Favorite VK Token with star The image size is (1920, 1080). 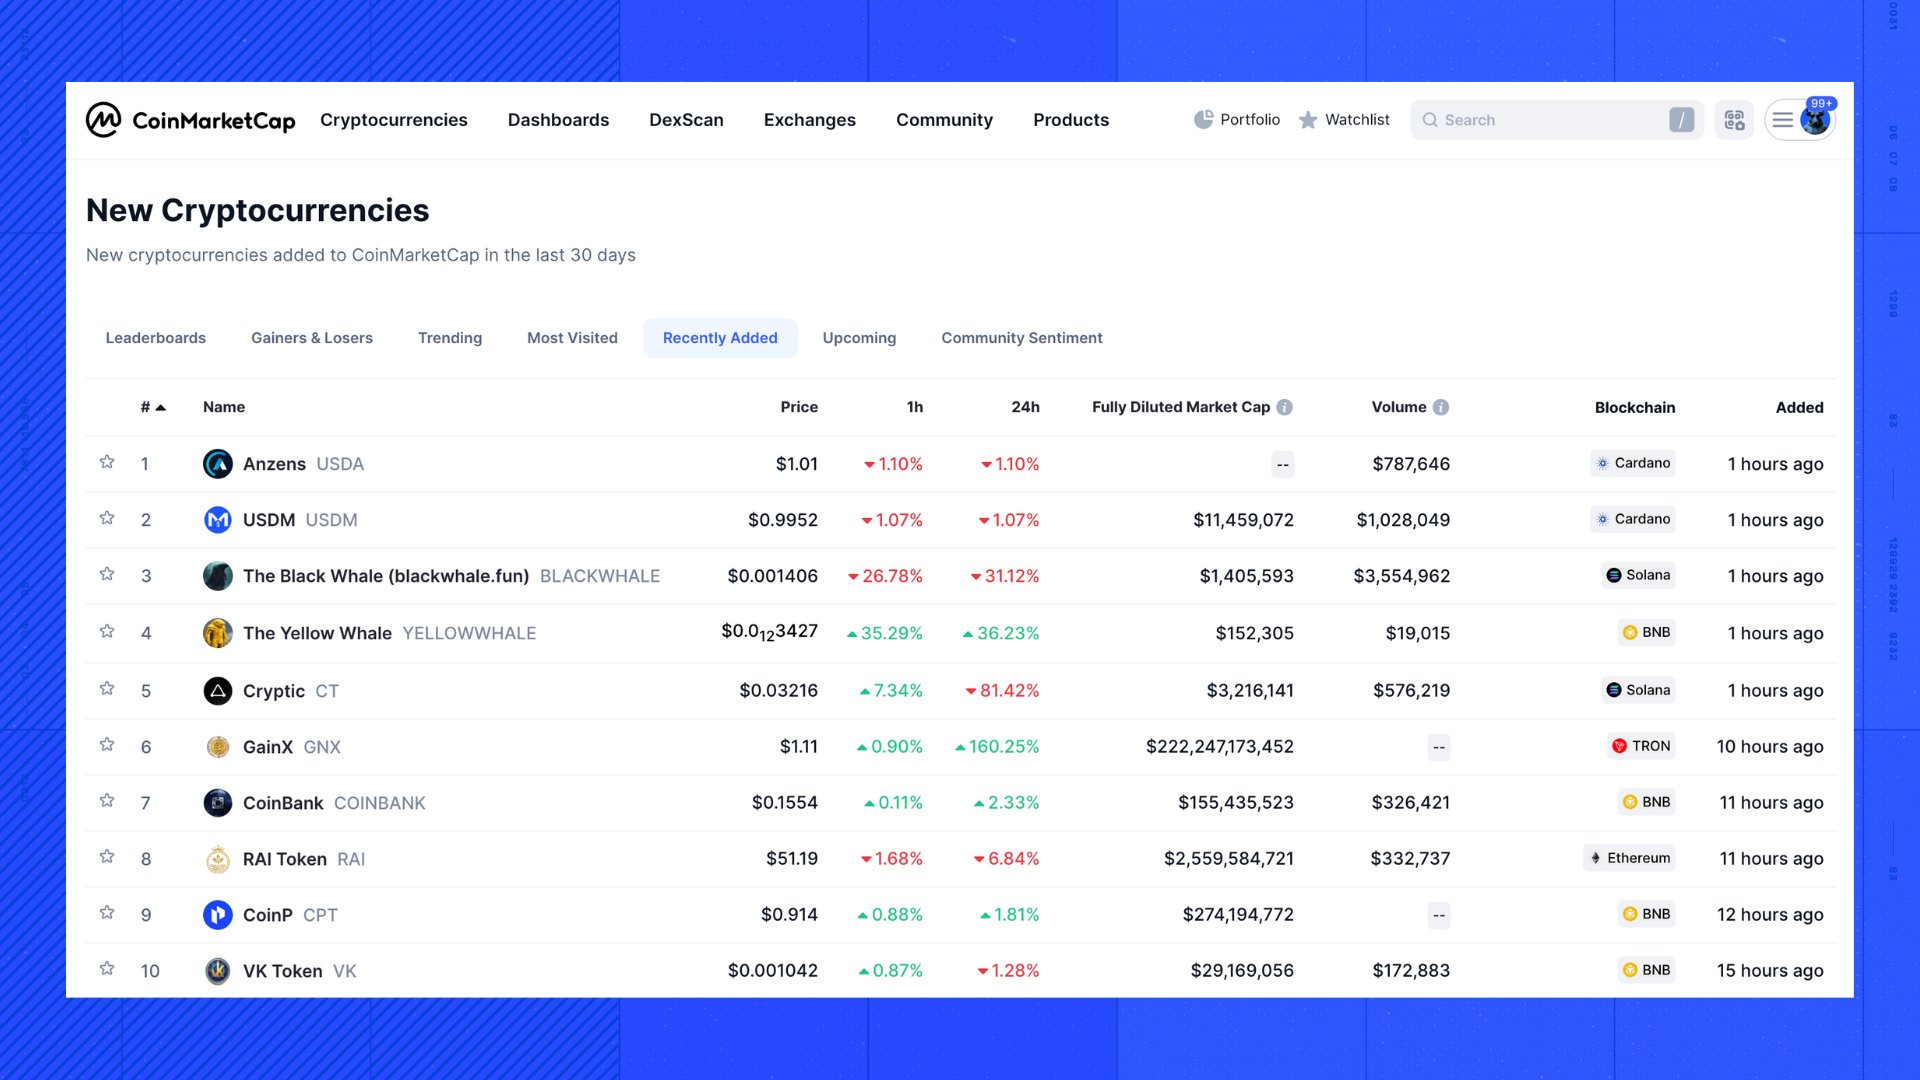(107, 969)
